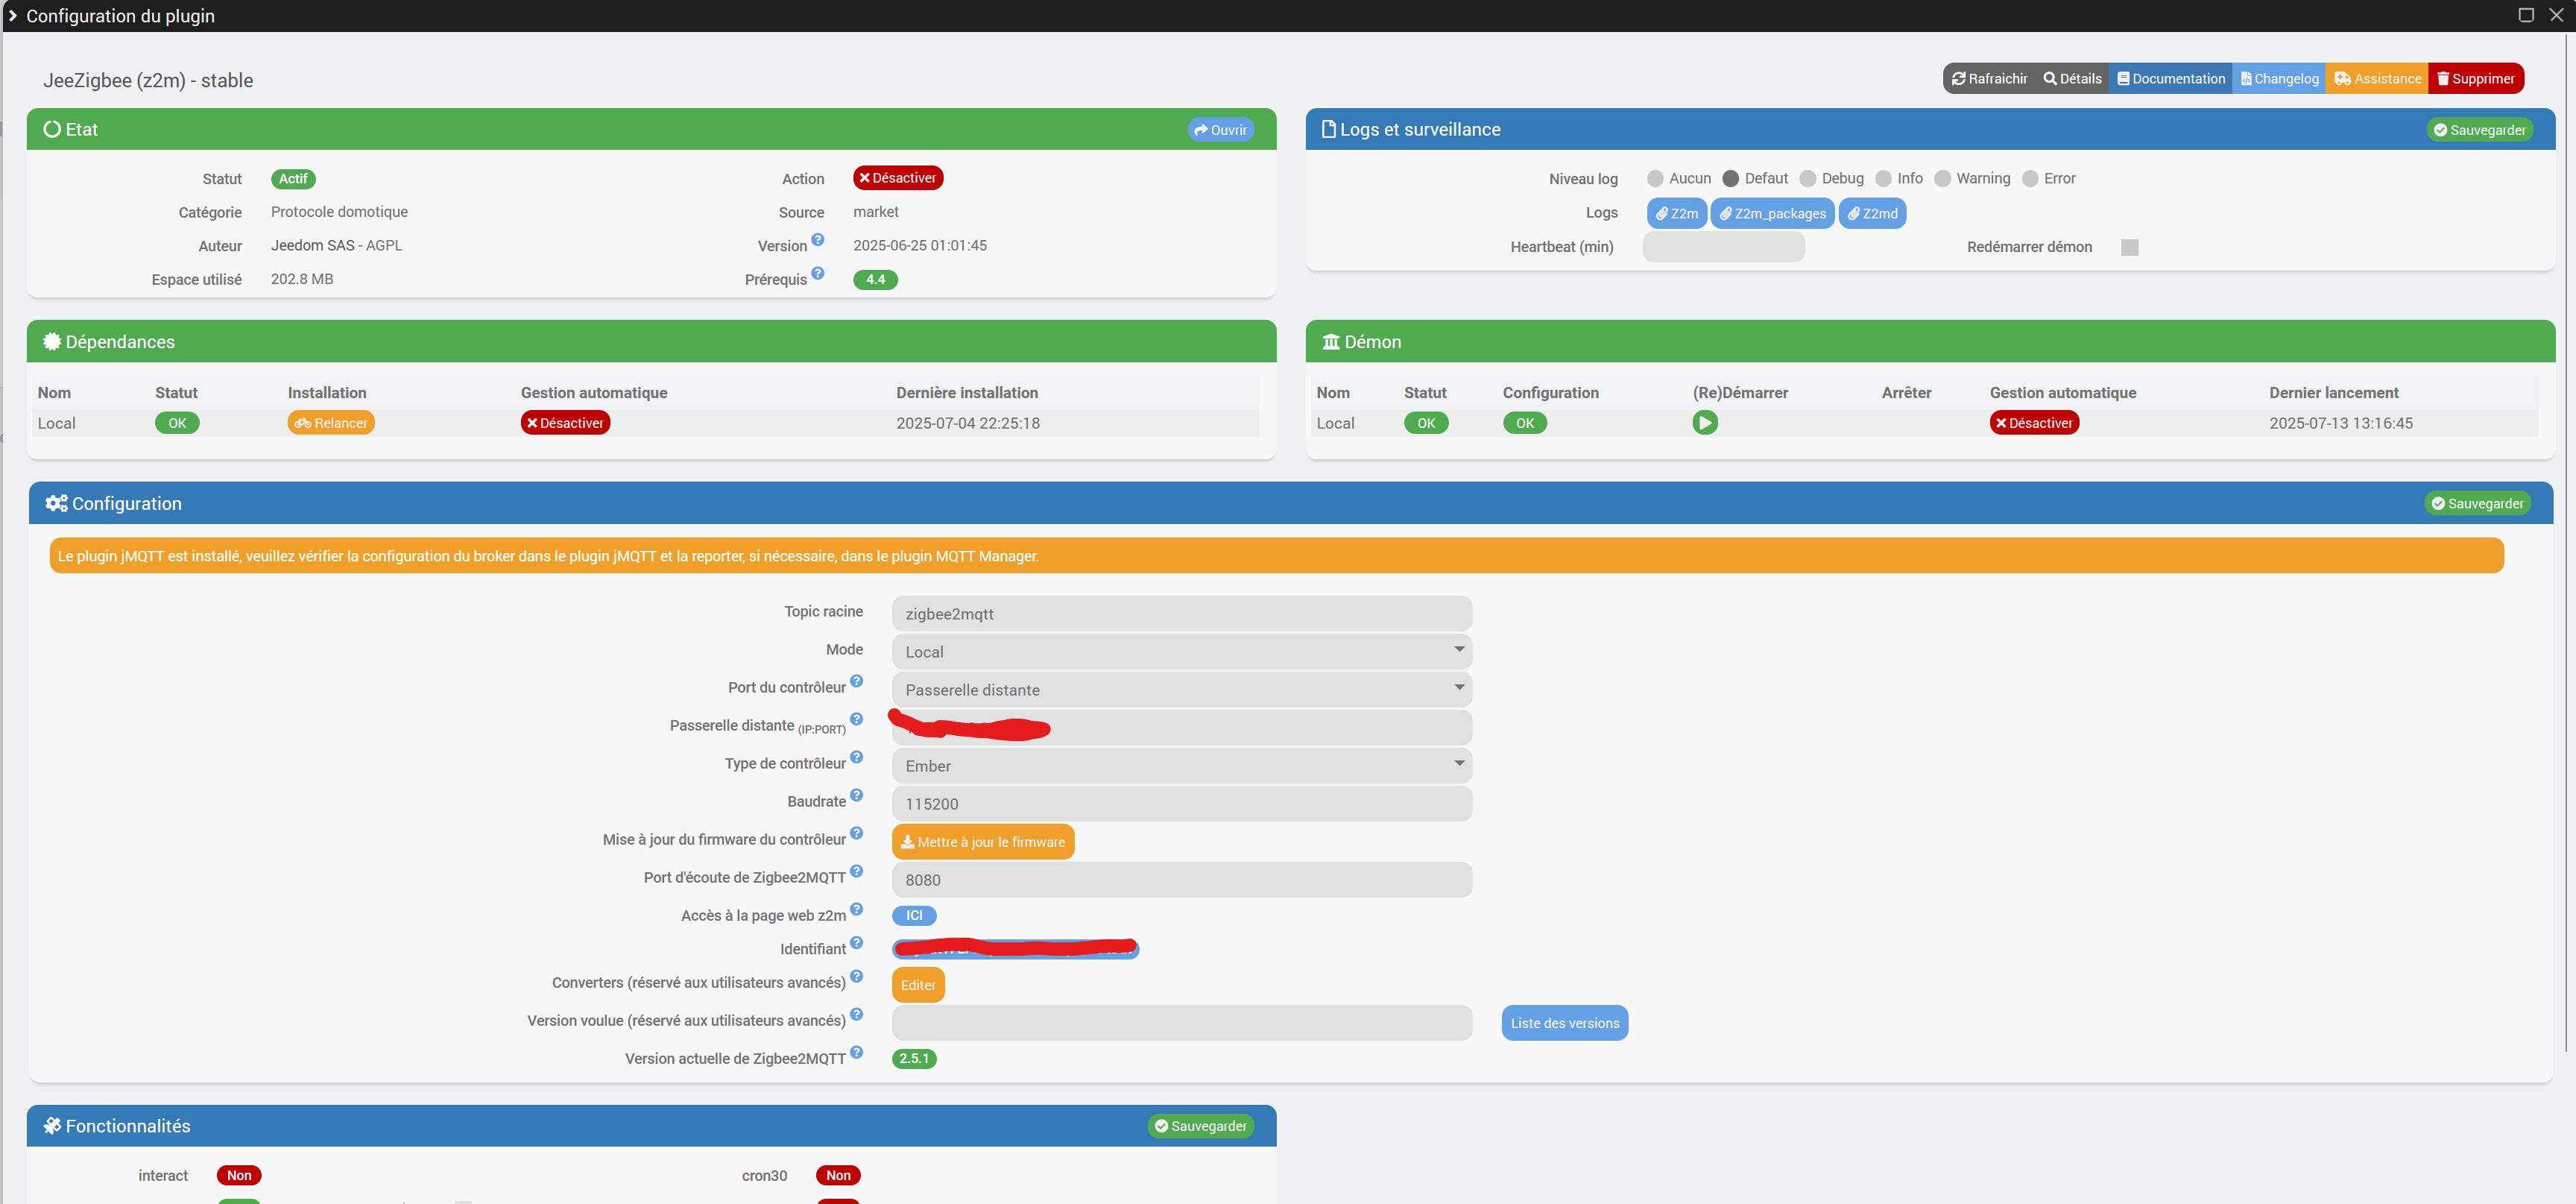Image resolution: width=2576 pixels, height=1204 pixels.
Task: Click the Heartbeat (min) input field
Action: (x=1723, y=247)
